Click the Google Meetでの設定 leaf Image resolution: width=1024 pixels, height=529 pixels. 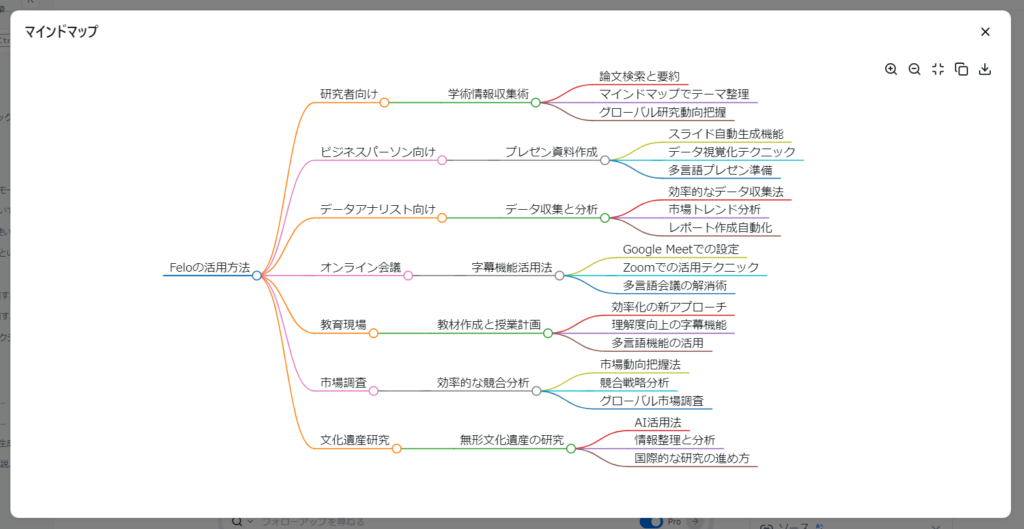pyautogui.click(x=681, y=249)
